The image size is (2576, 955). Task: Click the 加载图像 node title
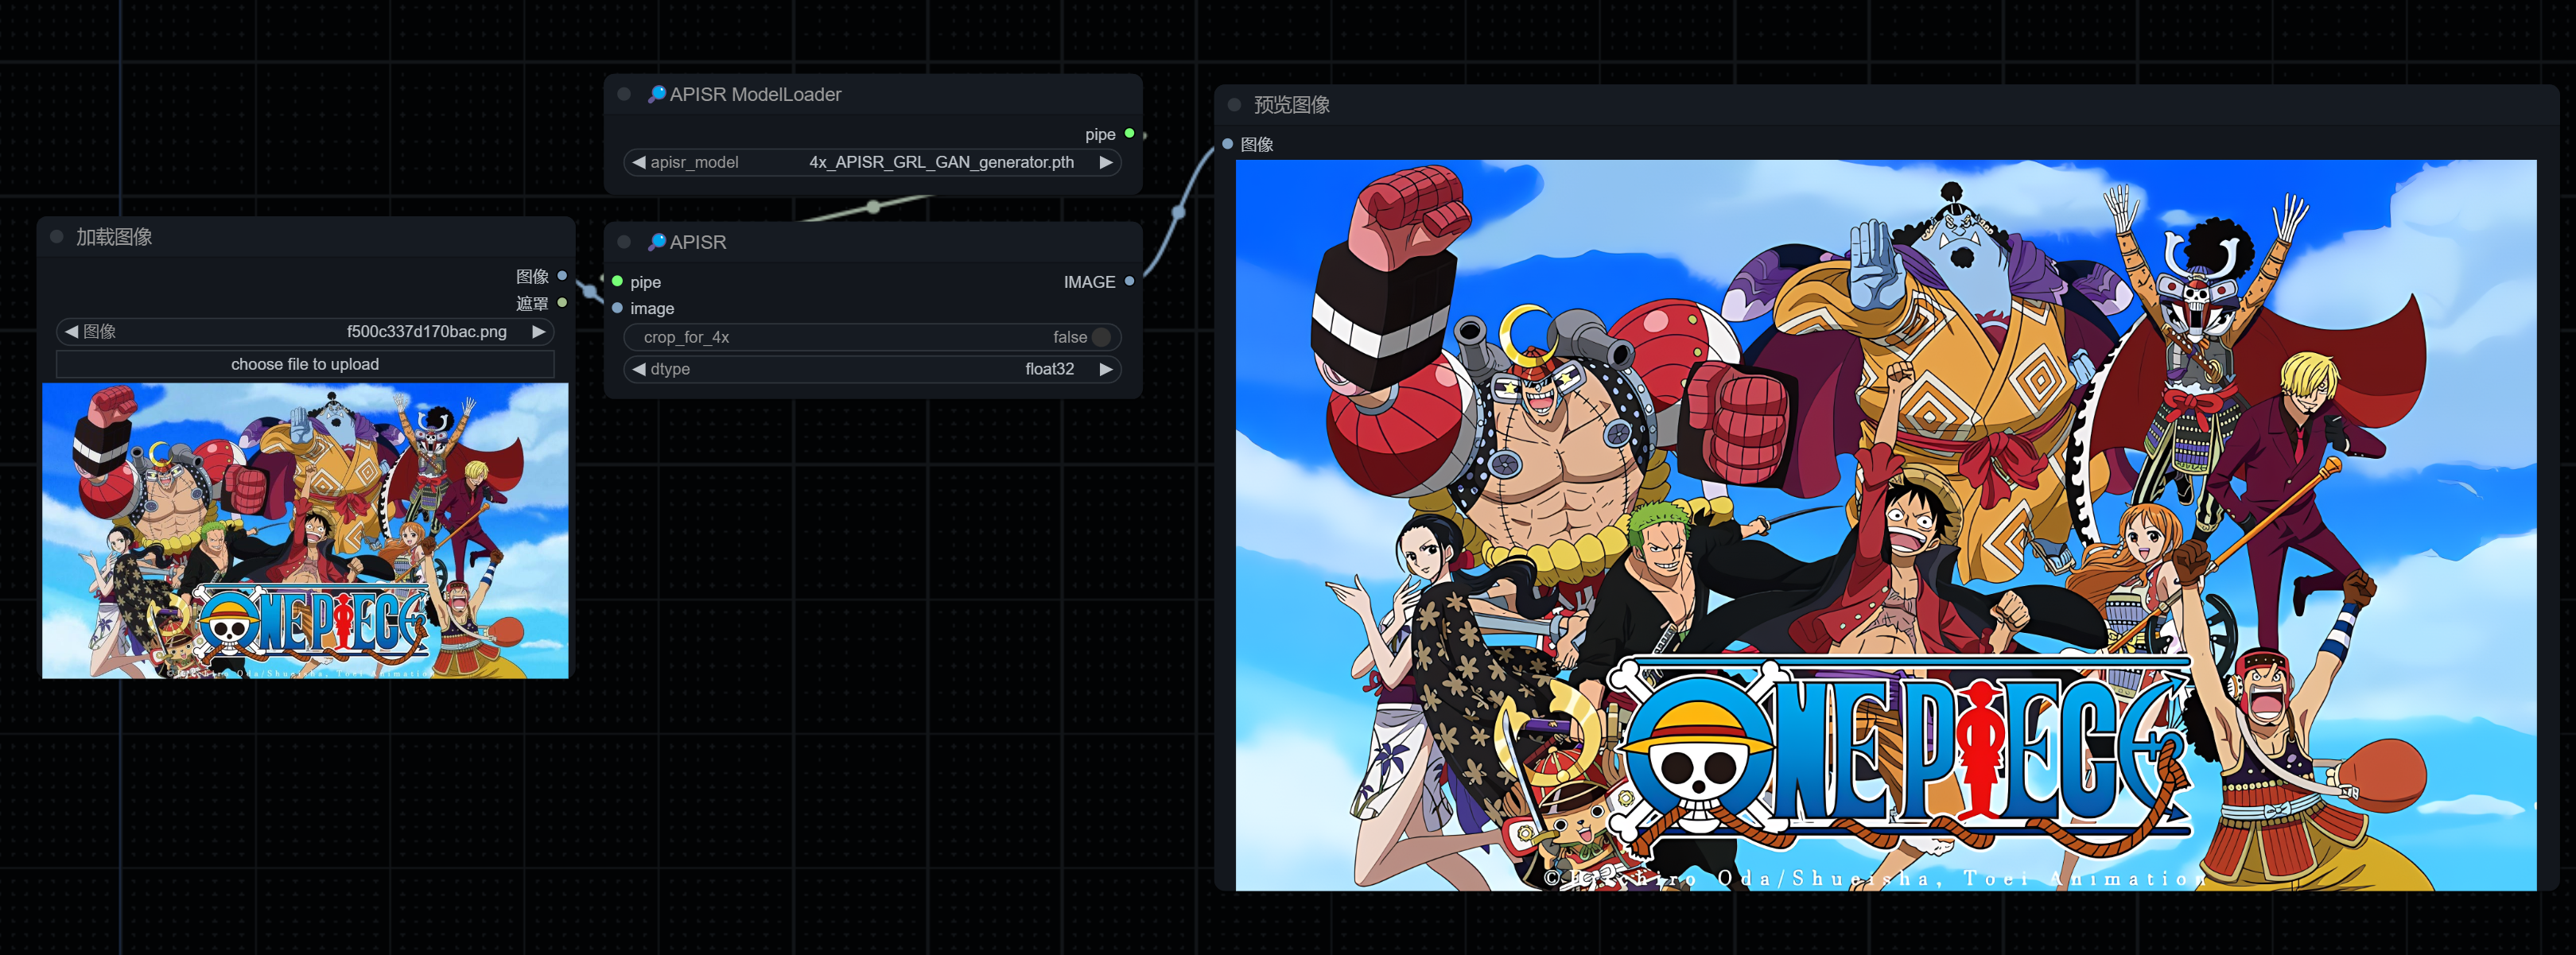[114, 237]
